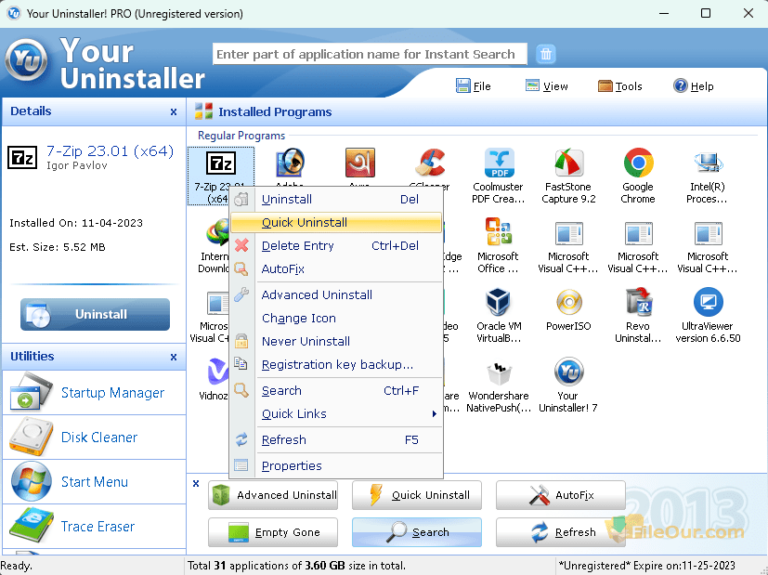Focus the Instant Search input field

pyautogui.click(x=370, y=54)
